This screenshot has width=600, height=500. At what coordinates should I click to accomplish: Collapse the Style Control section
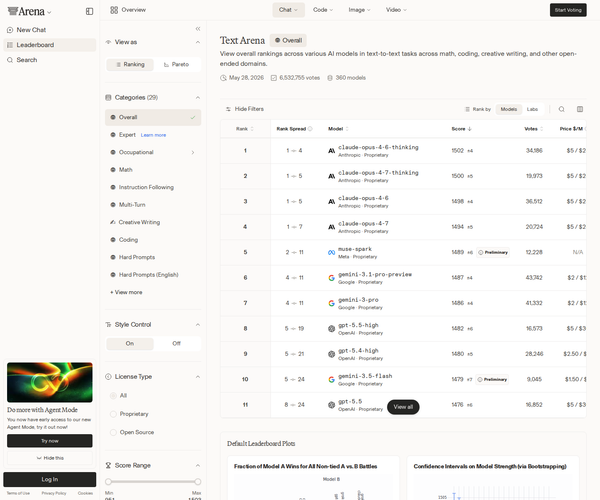198,325
